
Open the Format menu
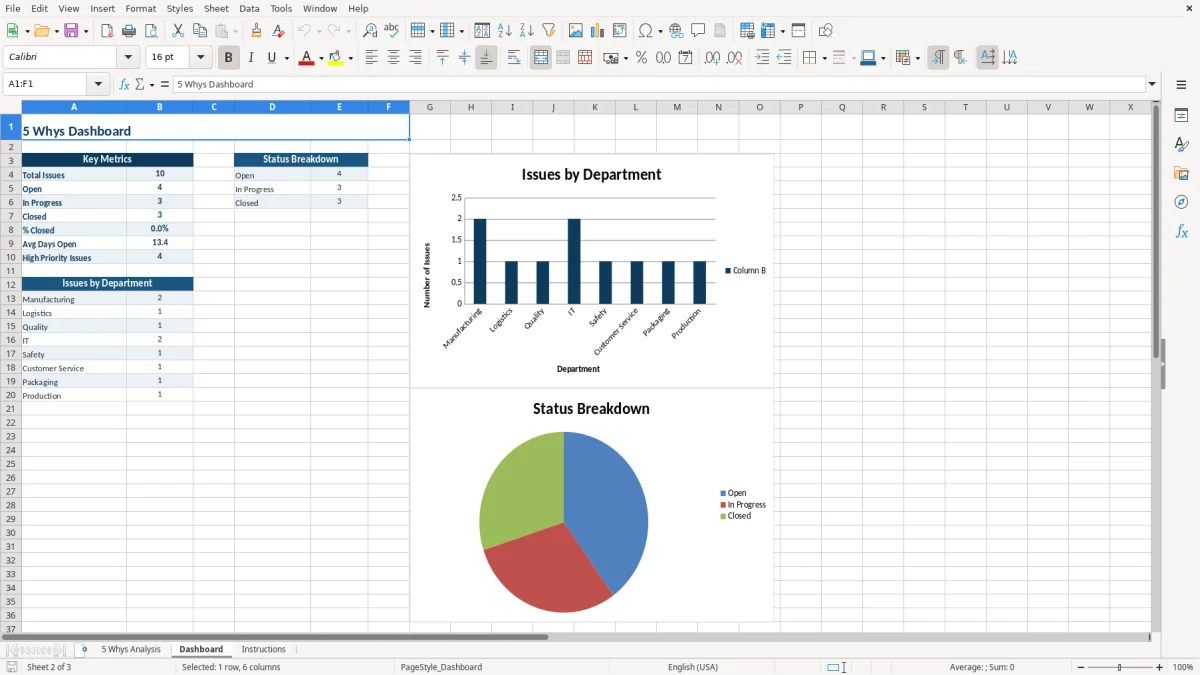pos(141,8)
